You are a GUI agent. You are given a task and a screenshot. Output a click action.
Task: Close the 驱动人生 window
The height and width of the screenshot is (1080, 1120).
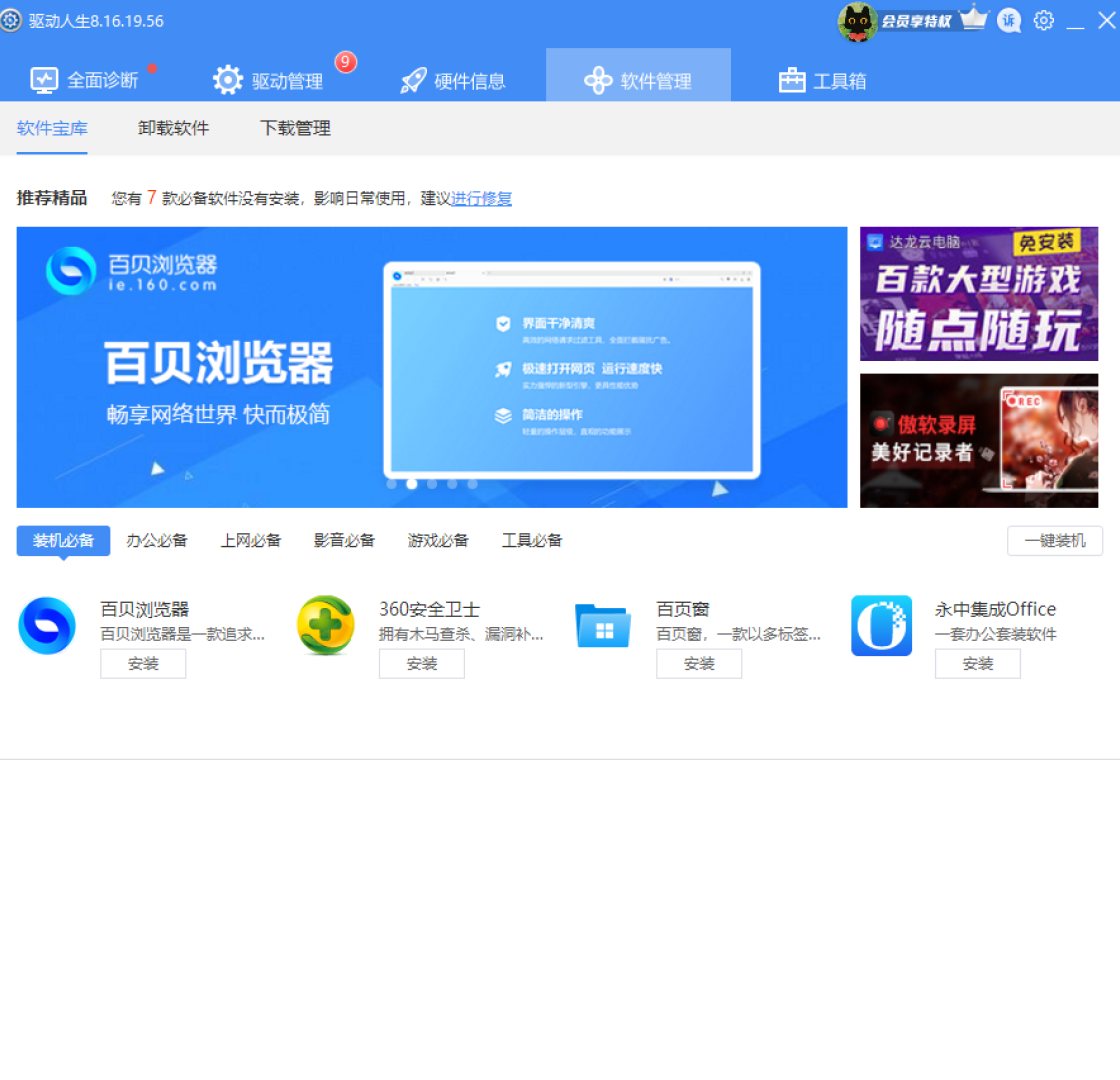coord(1106,20)
